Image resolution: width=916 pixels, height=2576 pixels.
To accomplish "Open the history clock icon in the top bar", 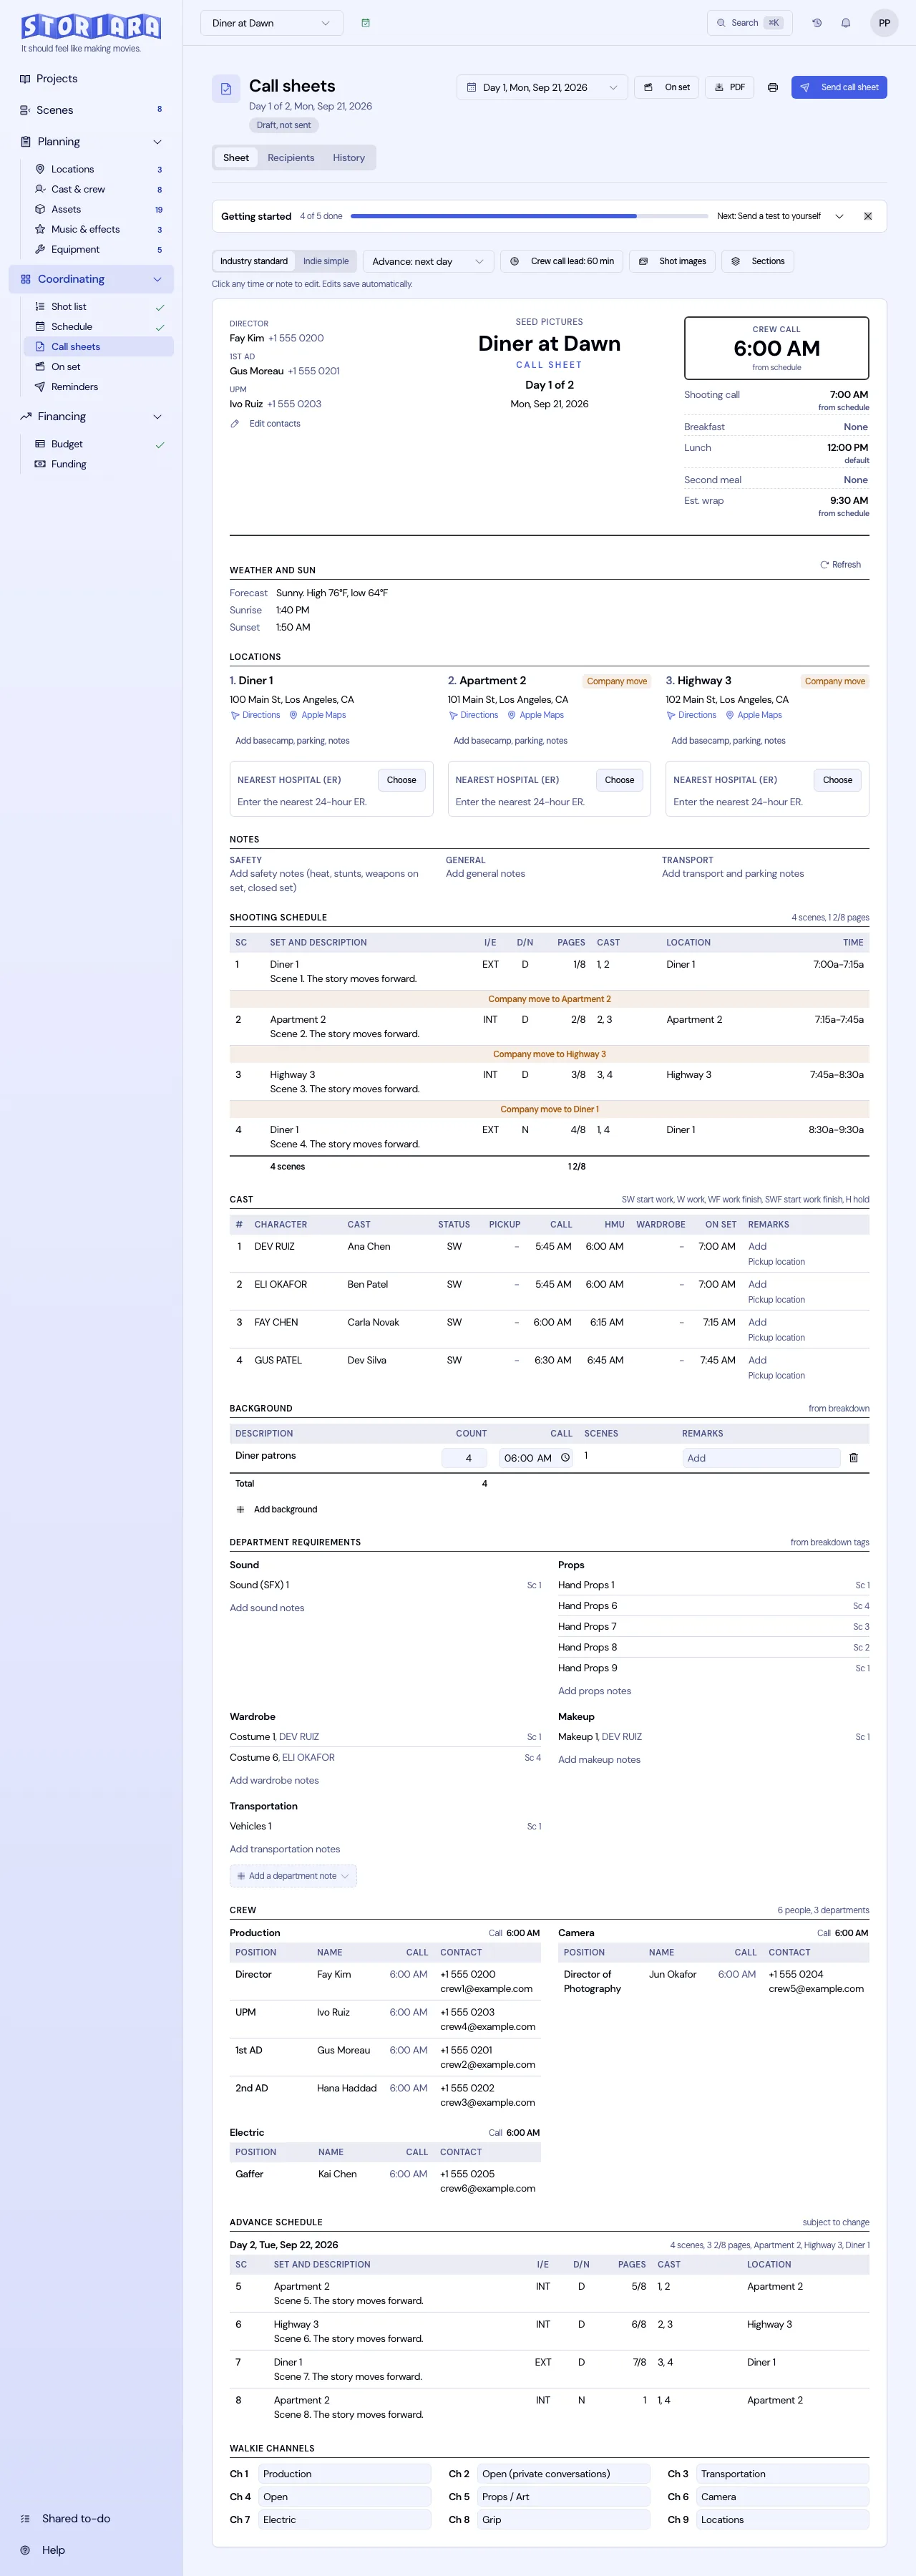I will coord(817,23).
